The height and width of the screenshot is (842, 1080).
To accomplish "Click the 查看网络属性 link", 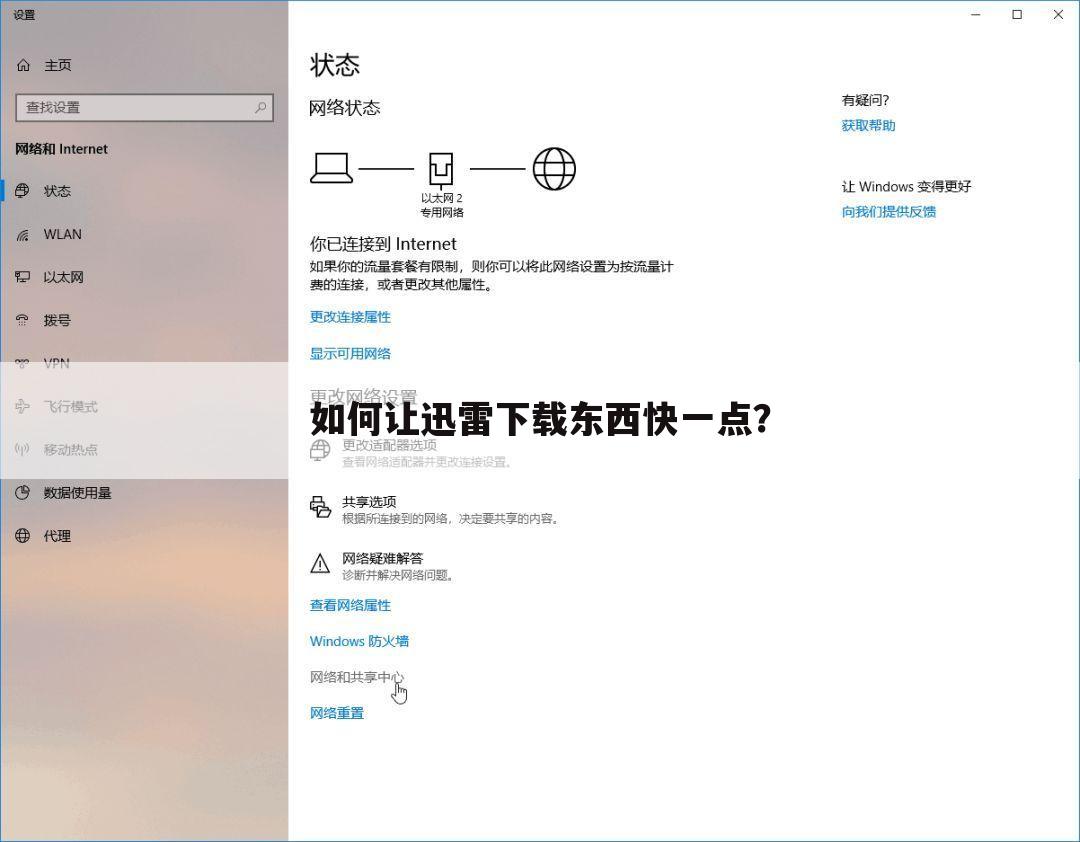I will point(350,606).
